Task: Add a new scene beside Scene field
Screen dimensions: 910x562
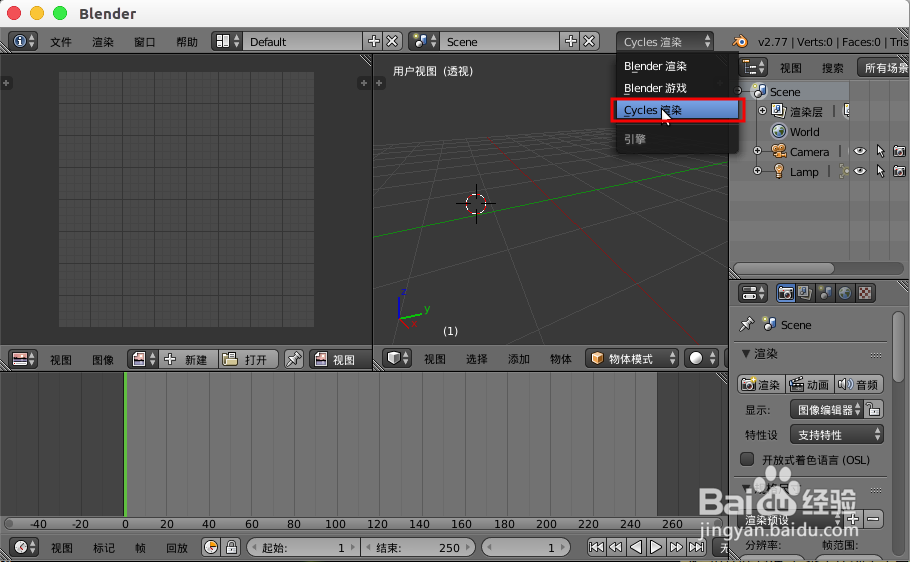Action: coord(570,41)
